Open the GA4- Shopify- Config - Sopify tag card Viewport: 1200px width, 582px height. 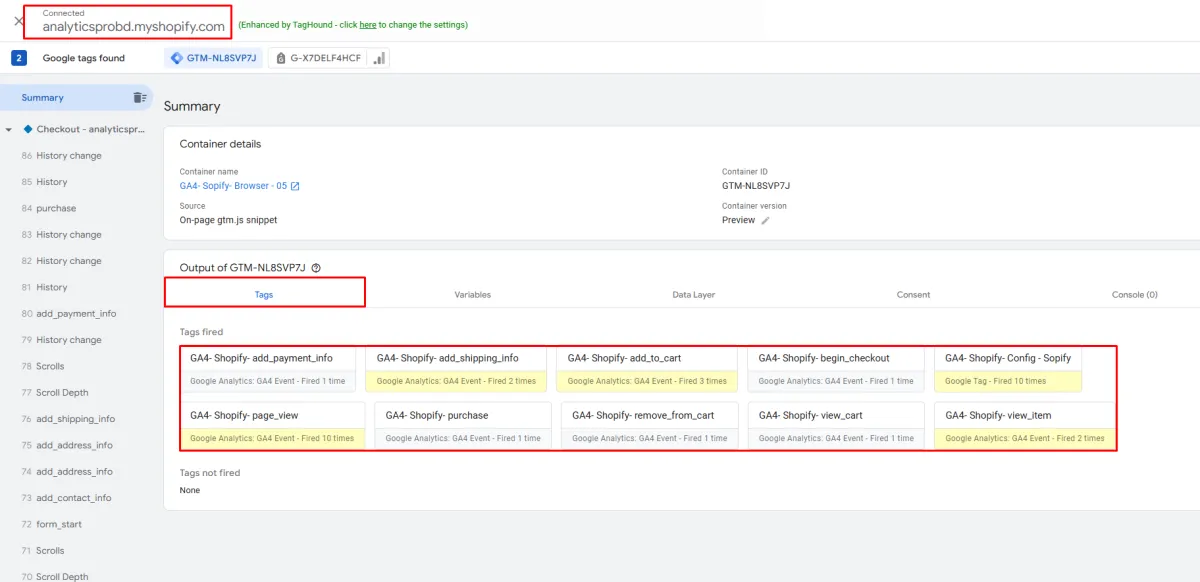(x=1008, y=369)
